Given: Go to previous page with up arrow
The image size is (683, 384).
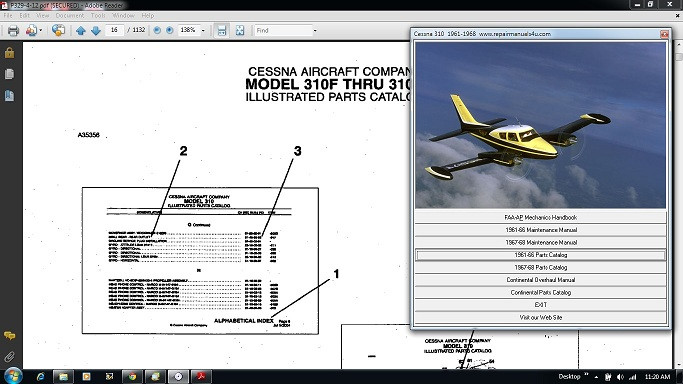Looking at the screenshot, I should tap(81, 30).
